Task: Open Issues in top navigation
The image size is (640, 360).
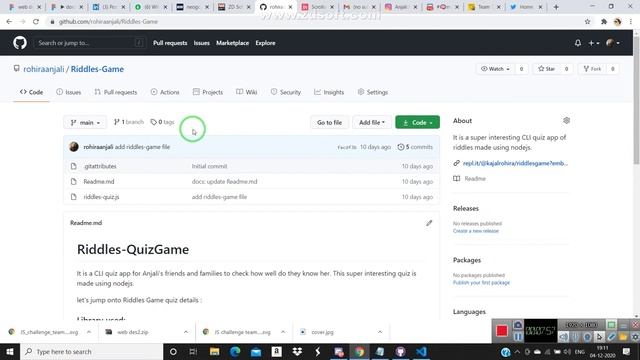Action: click(x=202, y=43)
